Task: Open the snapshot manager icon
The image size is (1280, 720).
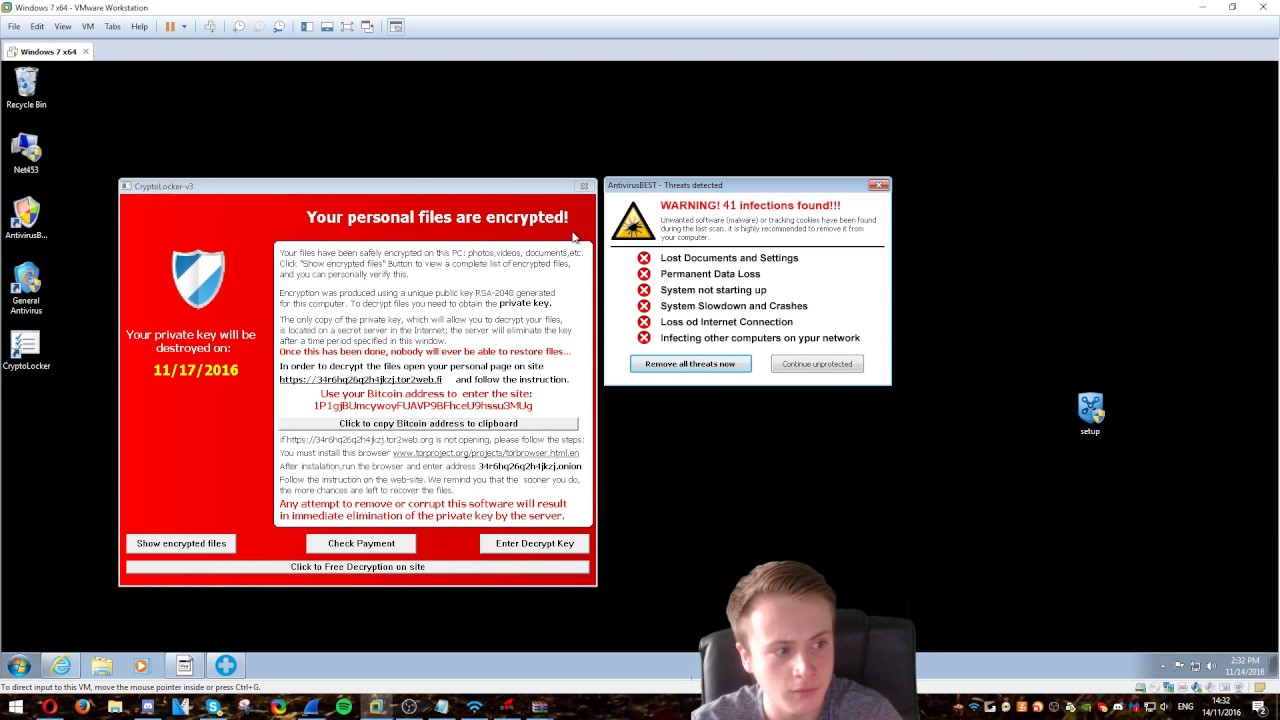Action: pos(279,27)
